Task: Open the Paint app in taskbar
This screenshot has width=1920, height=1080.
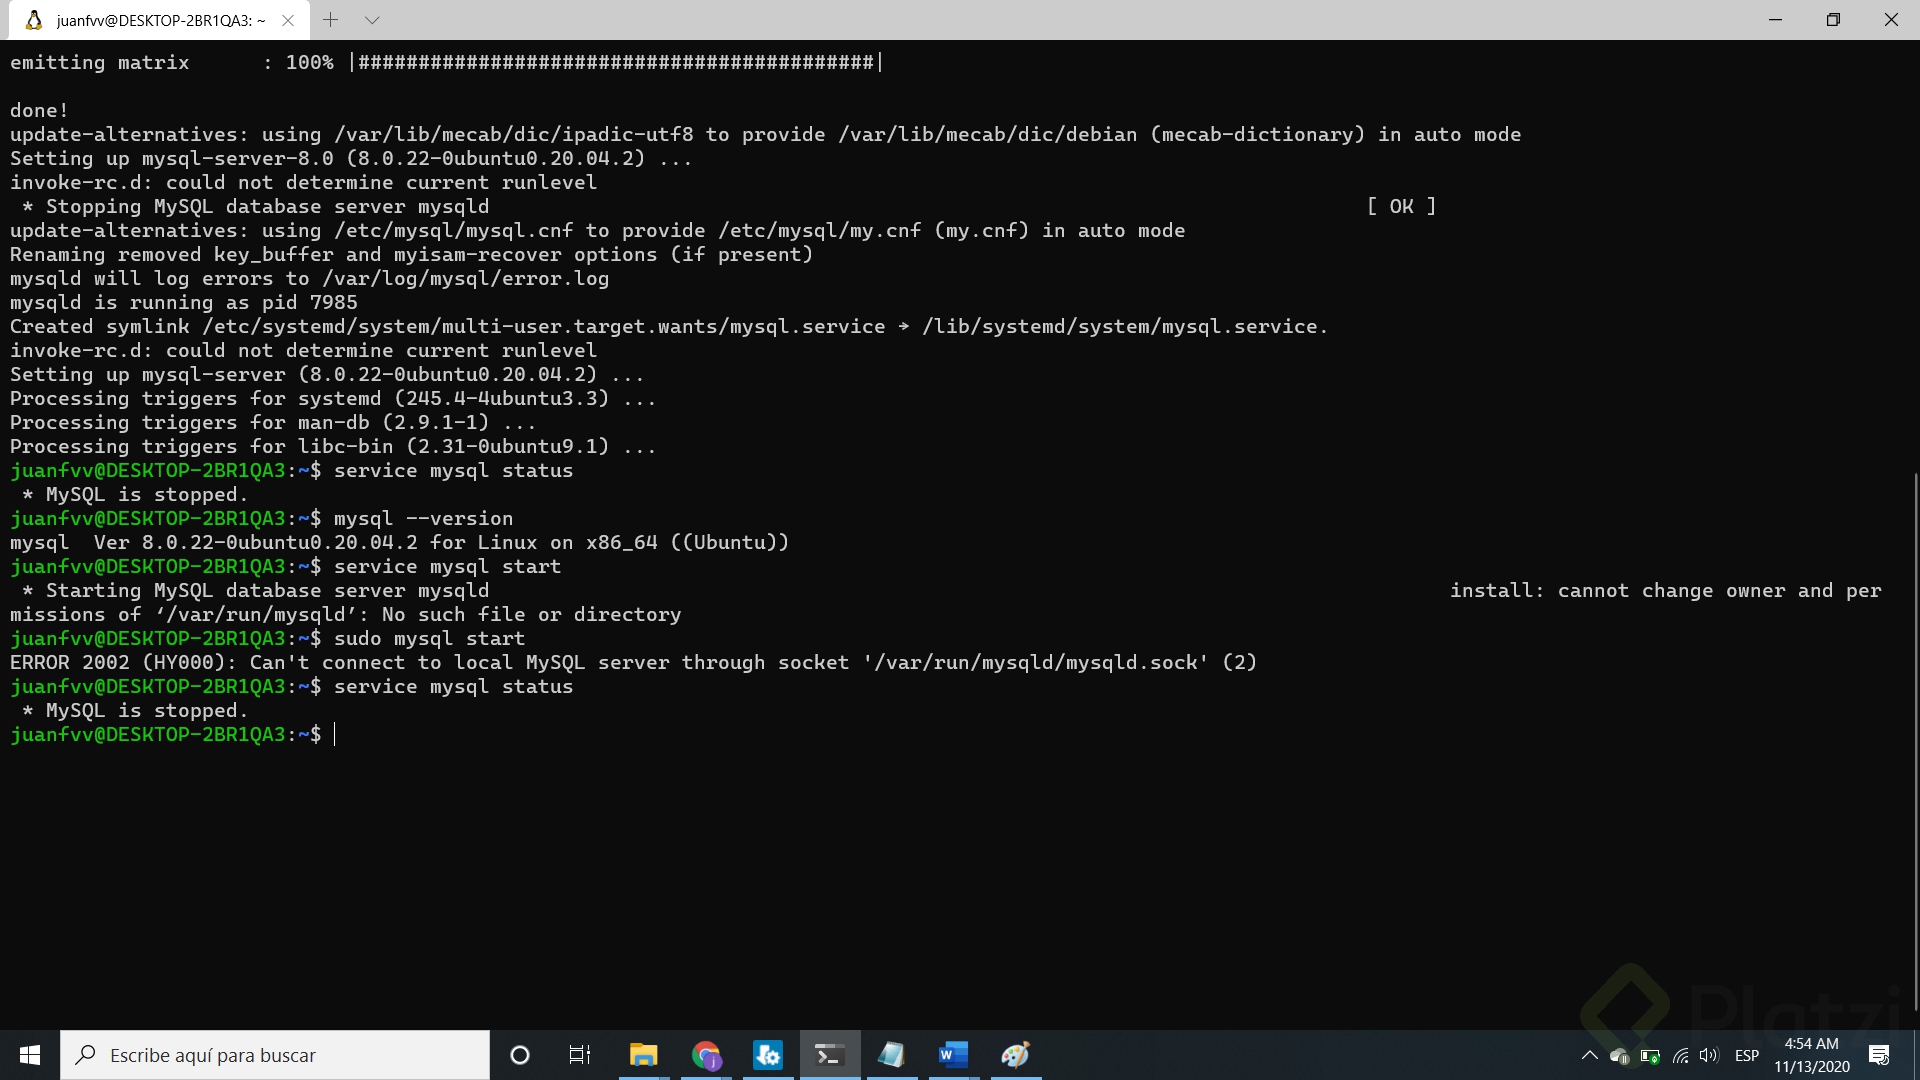Action: [1015, 1055]
